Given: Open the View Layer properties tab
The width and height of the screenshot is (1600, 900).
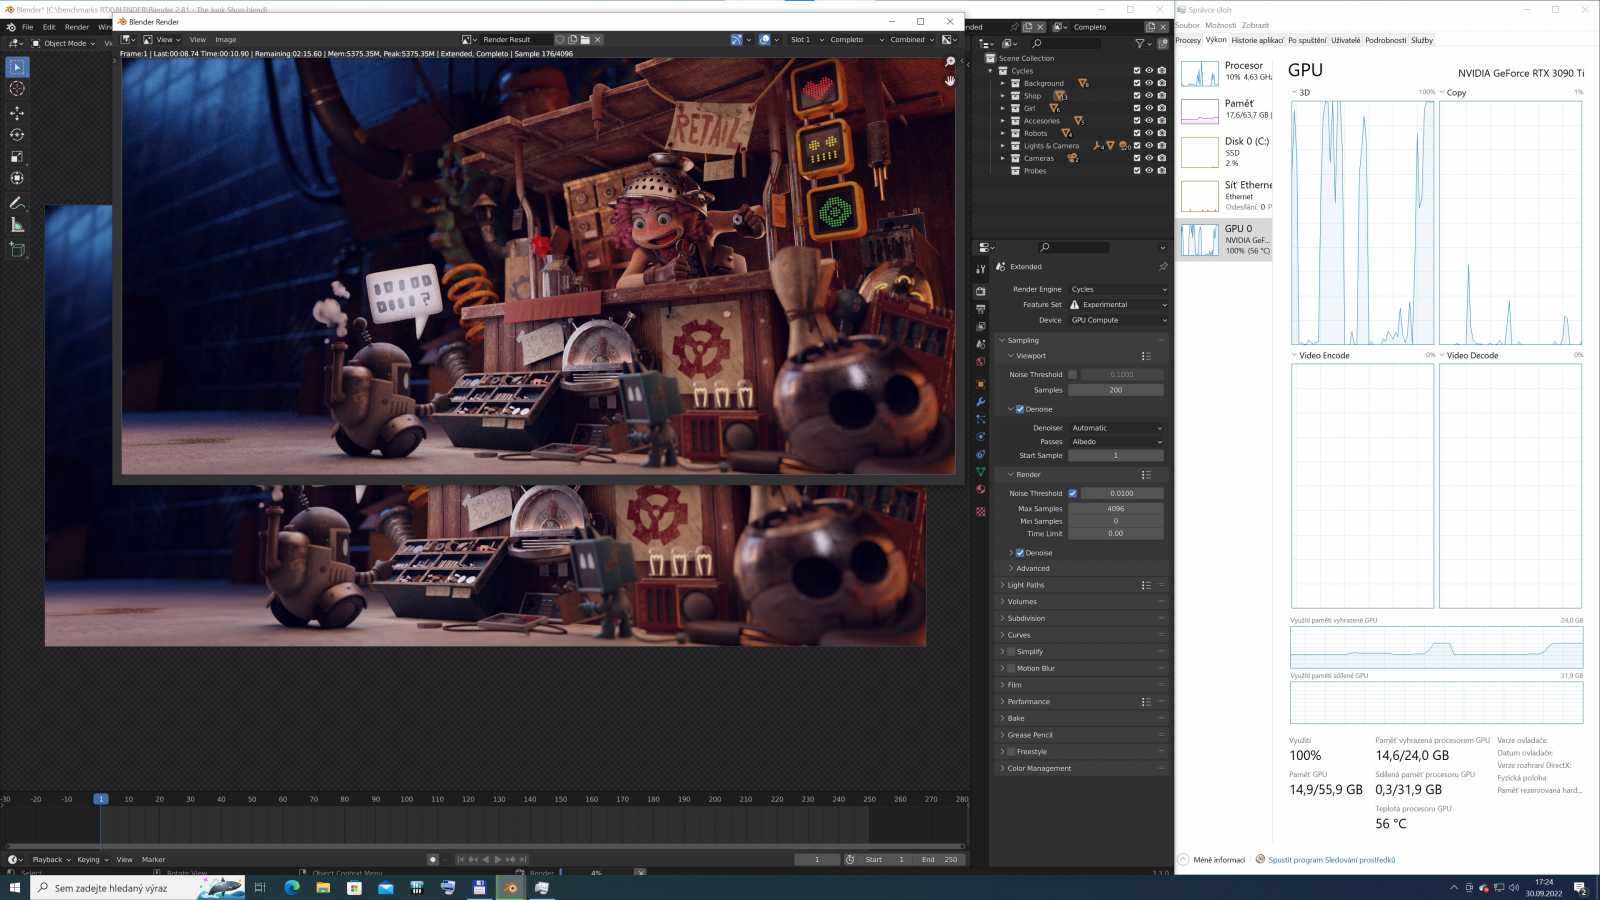Looking at the screenshot, I should [x=981, y=327].
